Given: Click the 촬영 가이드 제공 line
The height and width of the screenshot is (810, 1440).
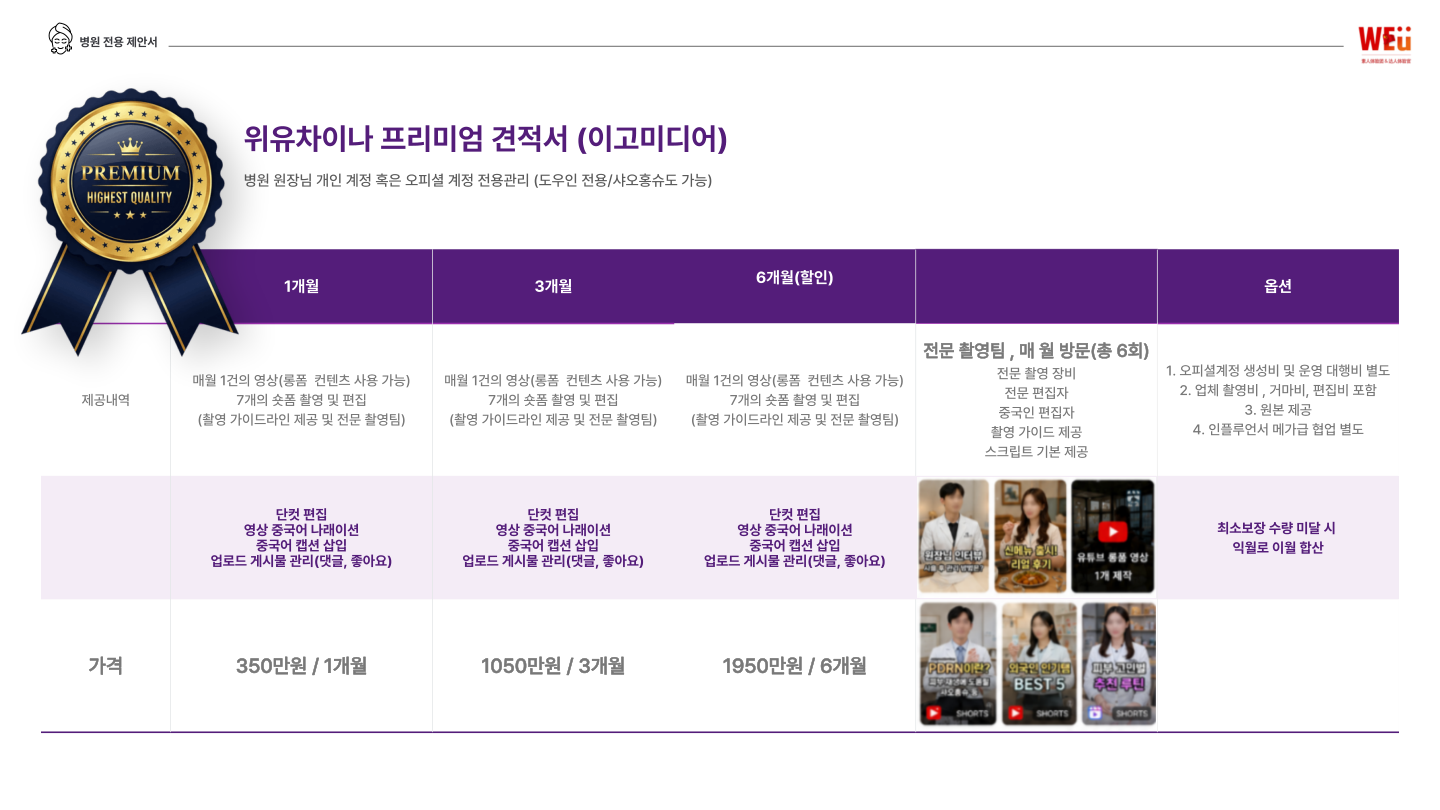Looking at the screenshot, I should pyautogui.click(x=1036, y=432).
